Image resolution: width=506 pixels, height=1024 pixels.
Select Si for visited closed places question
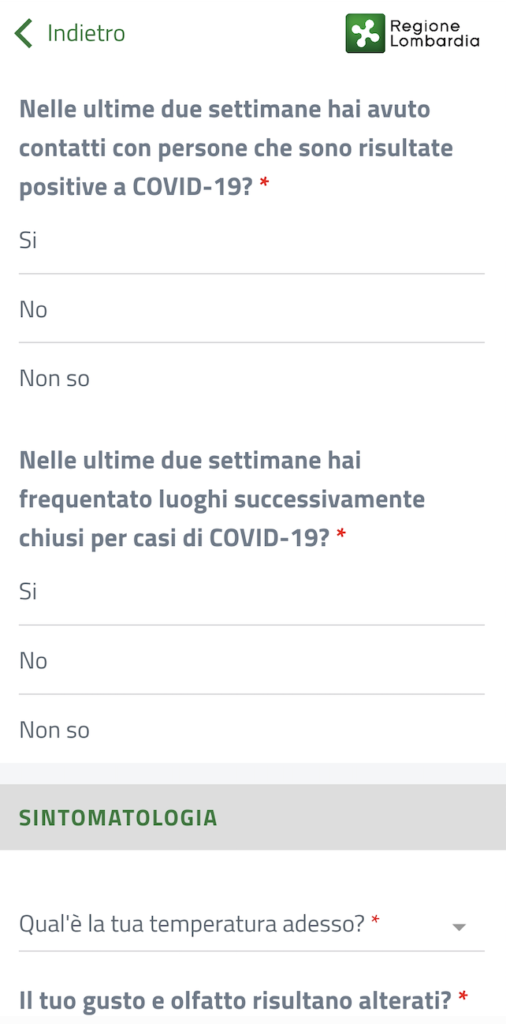point(251,592)
